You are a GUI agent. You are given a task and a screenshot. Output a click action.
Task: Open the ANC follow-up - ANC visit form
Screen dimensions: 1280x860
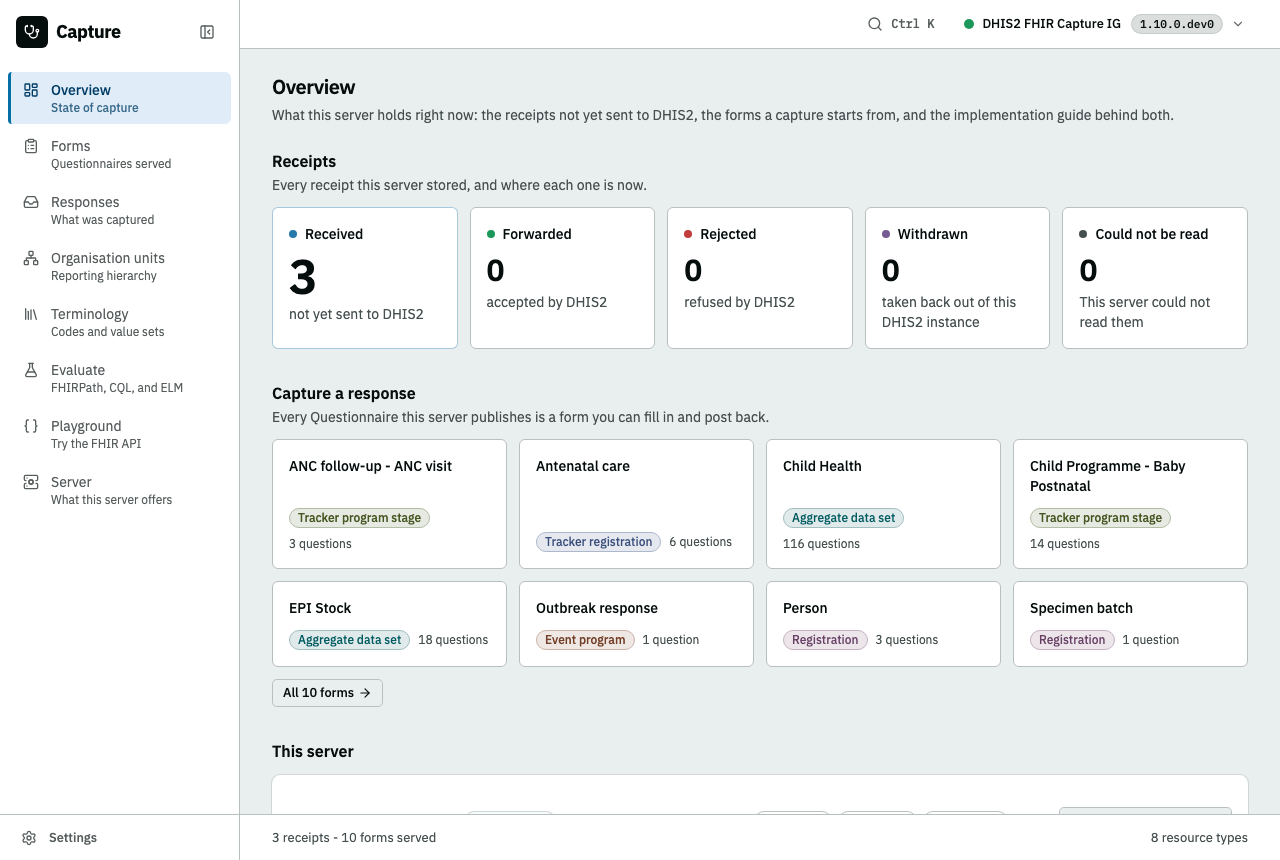(389, 504)
